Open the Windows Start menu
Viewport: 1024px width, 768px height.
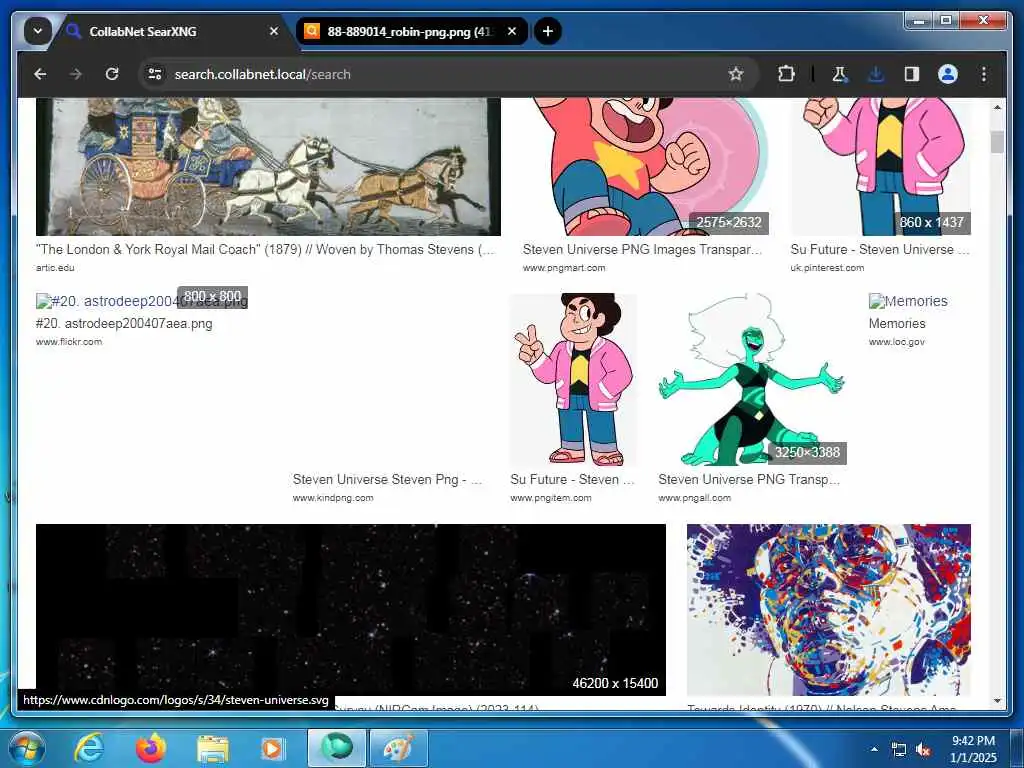pos(26,748)
